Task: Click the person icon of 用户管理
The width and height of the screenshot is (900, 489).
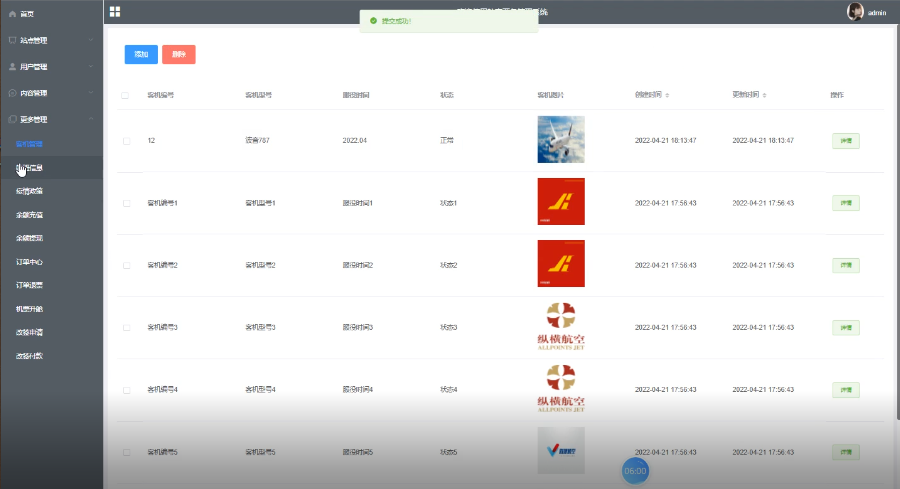Action: pyautogui.click(x=12, y=67)
